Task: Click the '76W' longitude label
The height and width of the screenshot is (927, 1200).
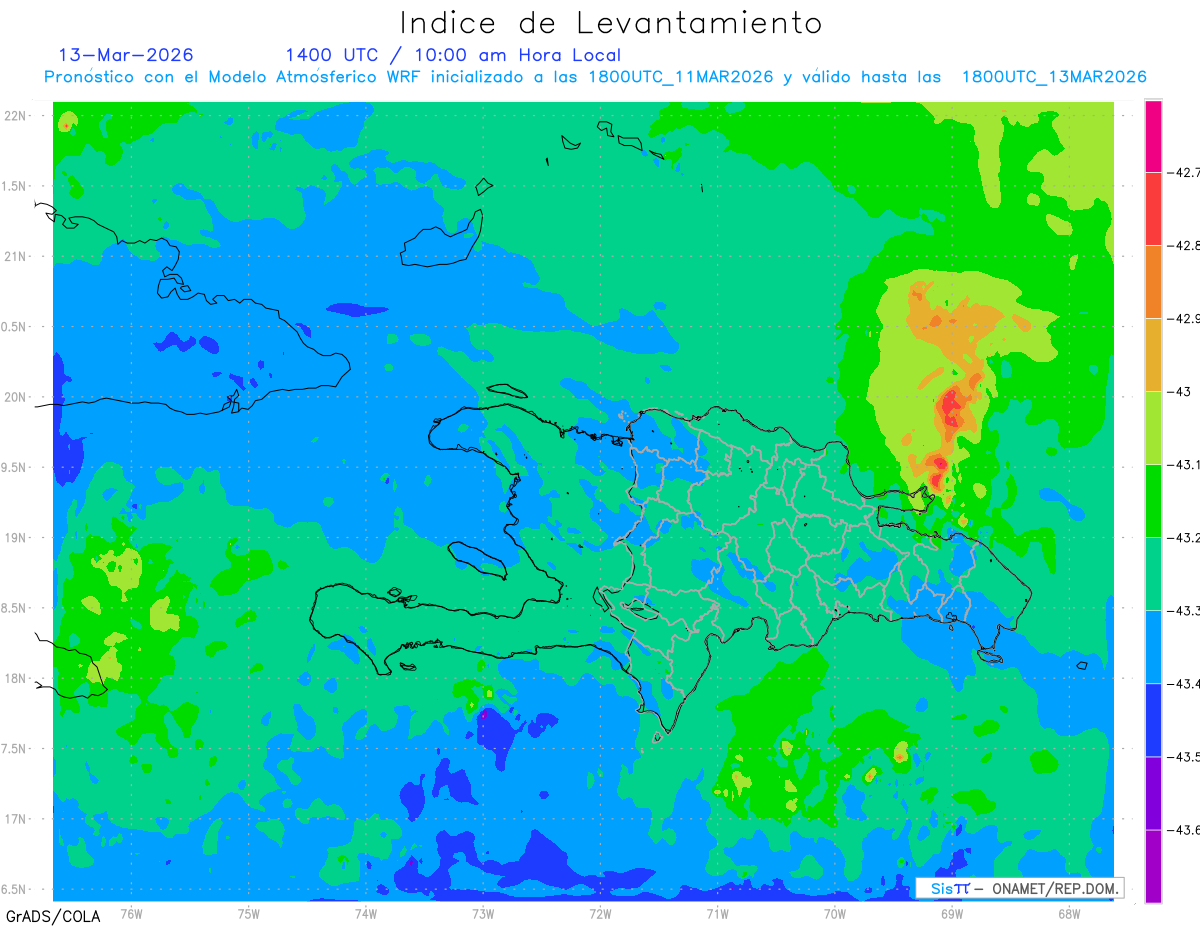Action: (131, 912)
